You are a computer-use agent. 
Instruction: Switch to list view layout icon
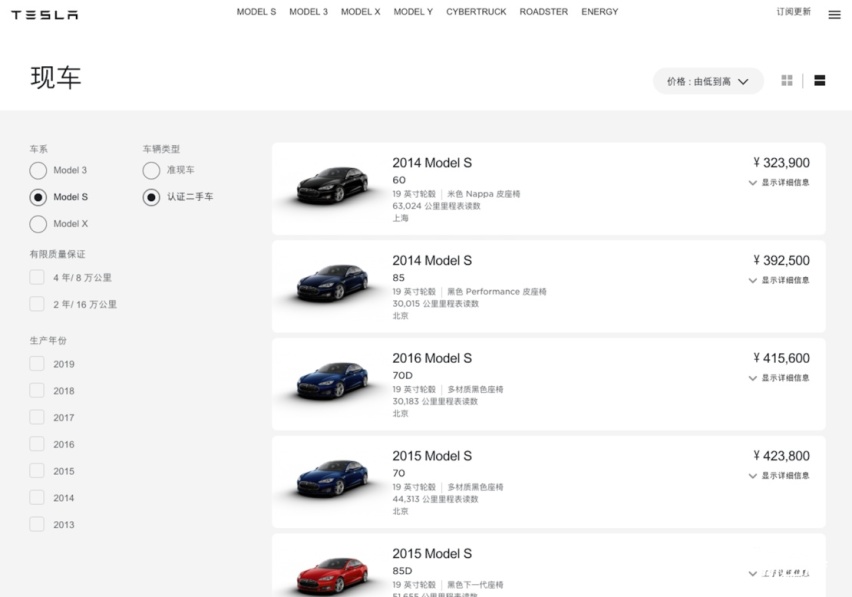819,80
